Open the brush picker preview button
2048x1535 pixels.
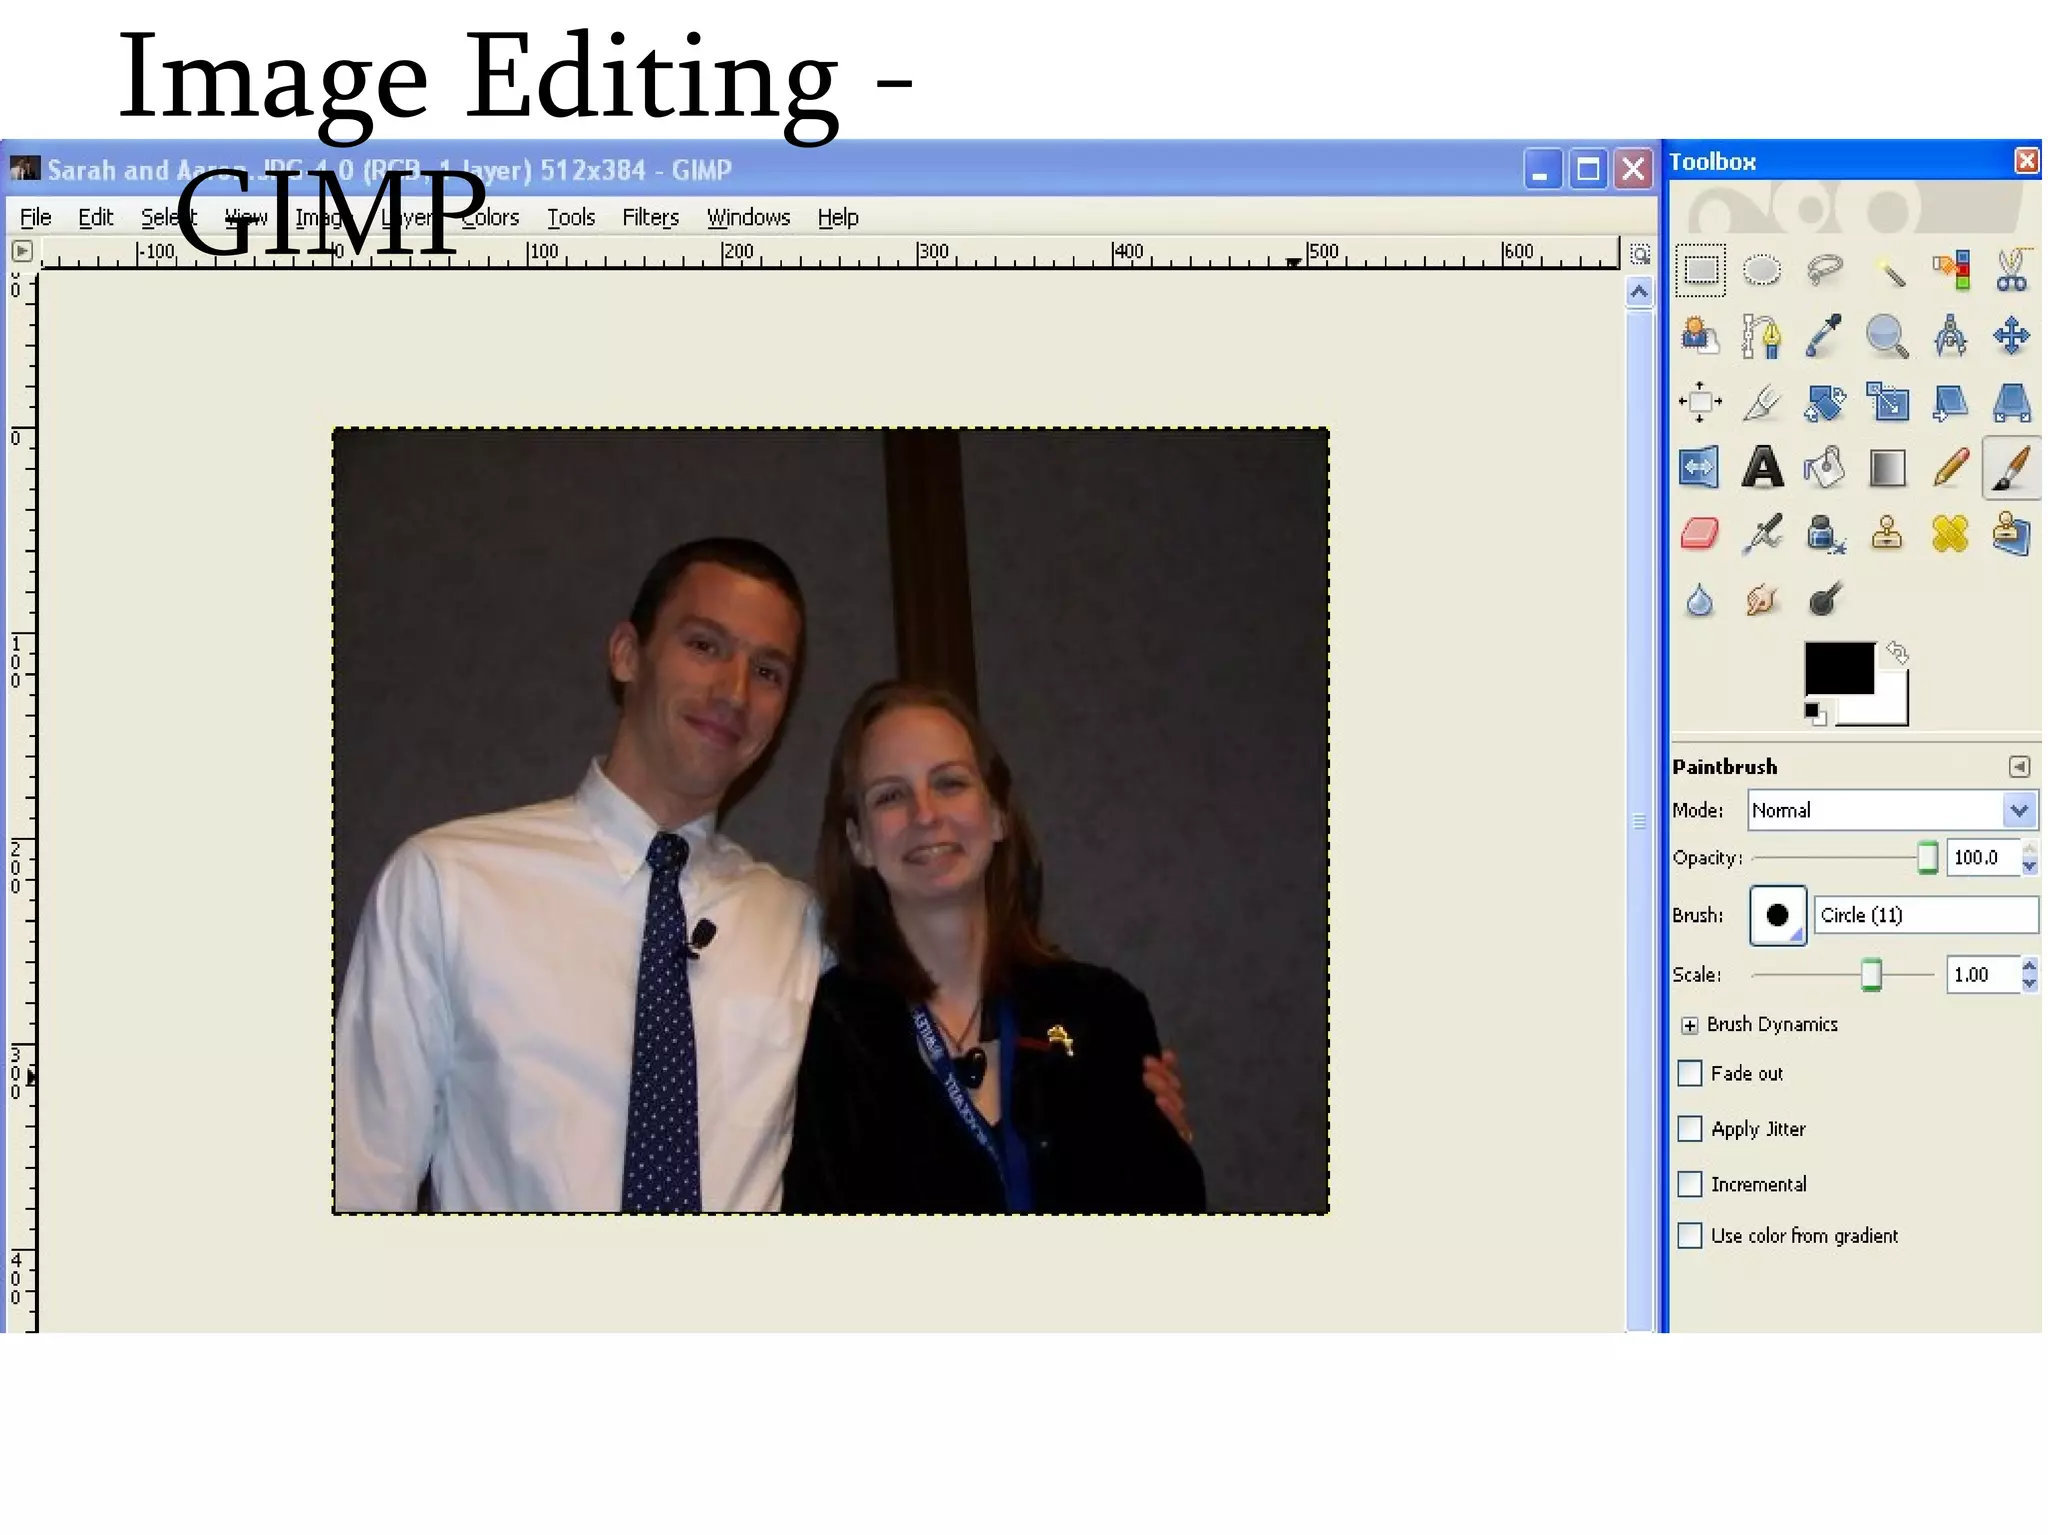click(x=1778, y=915)
